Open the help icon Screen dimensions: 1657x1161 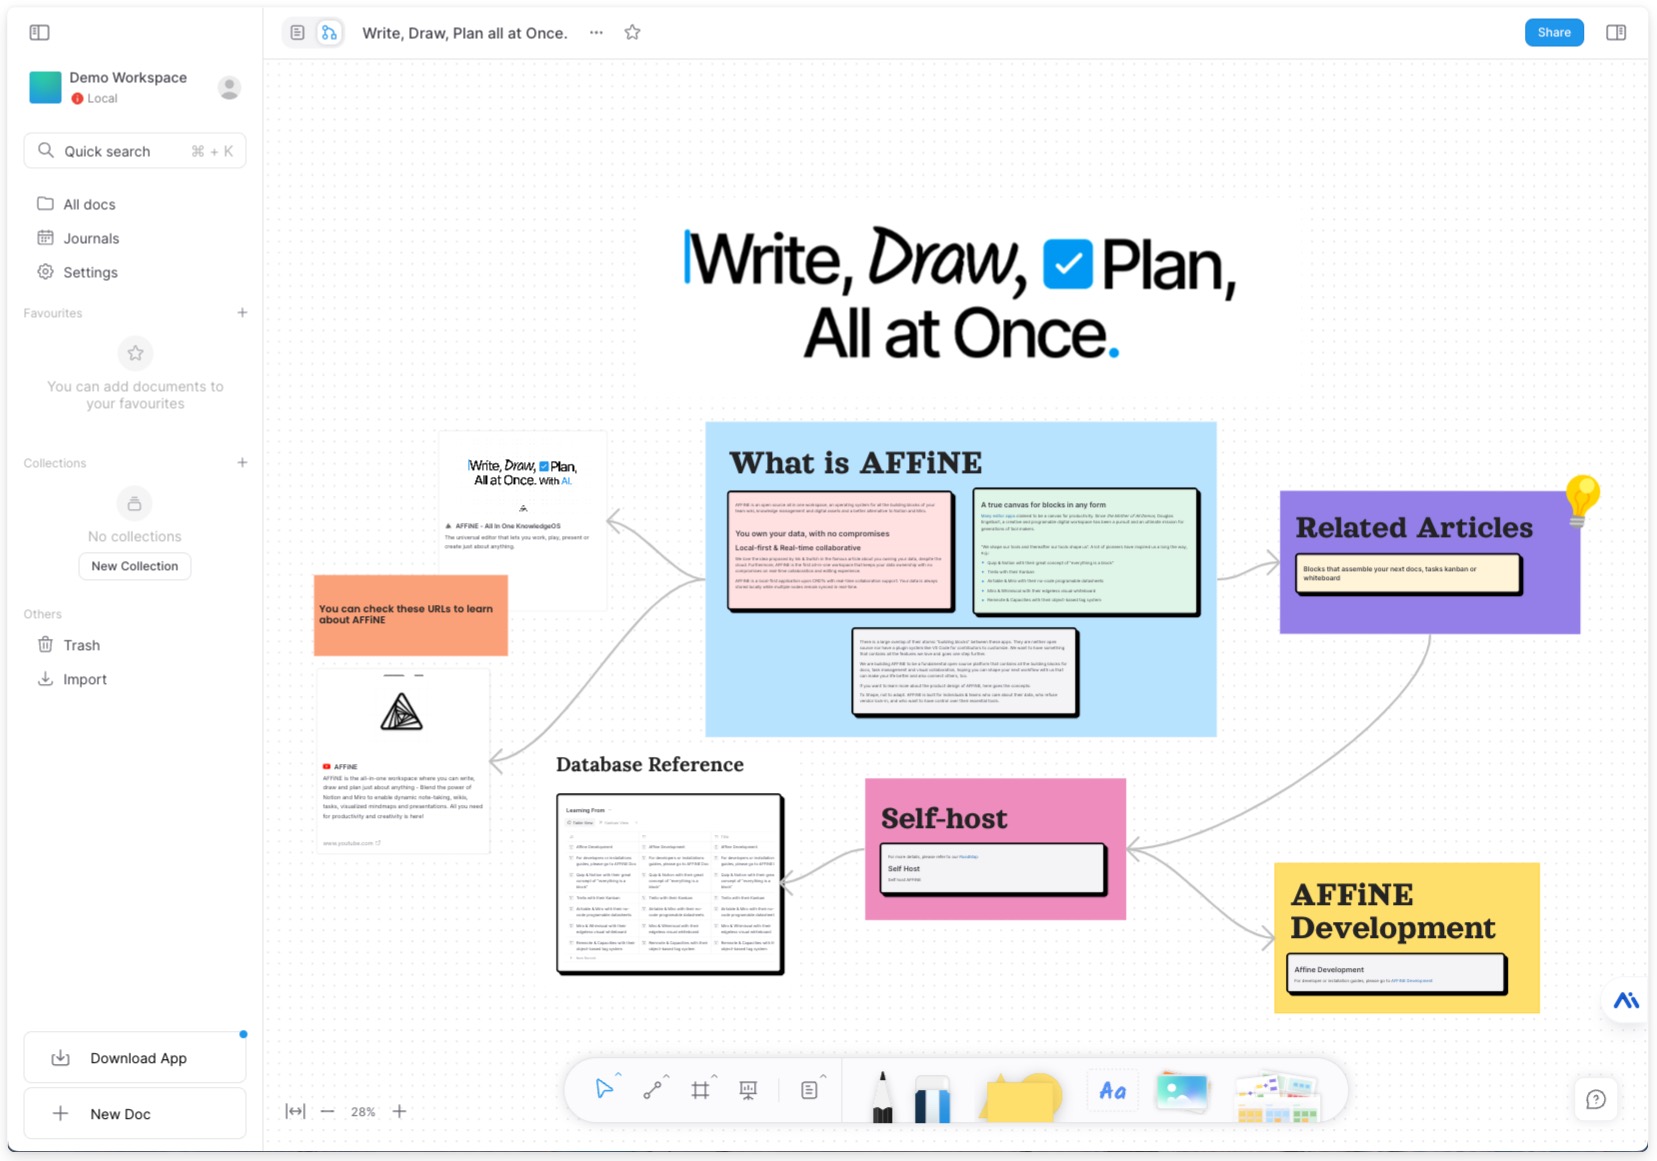1596,1100
